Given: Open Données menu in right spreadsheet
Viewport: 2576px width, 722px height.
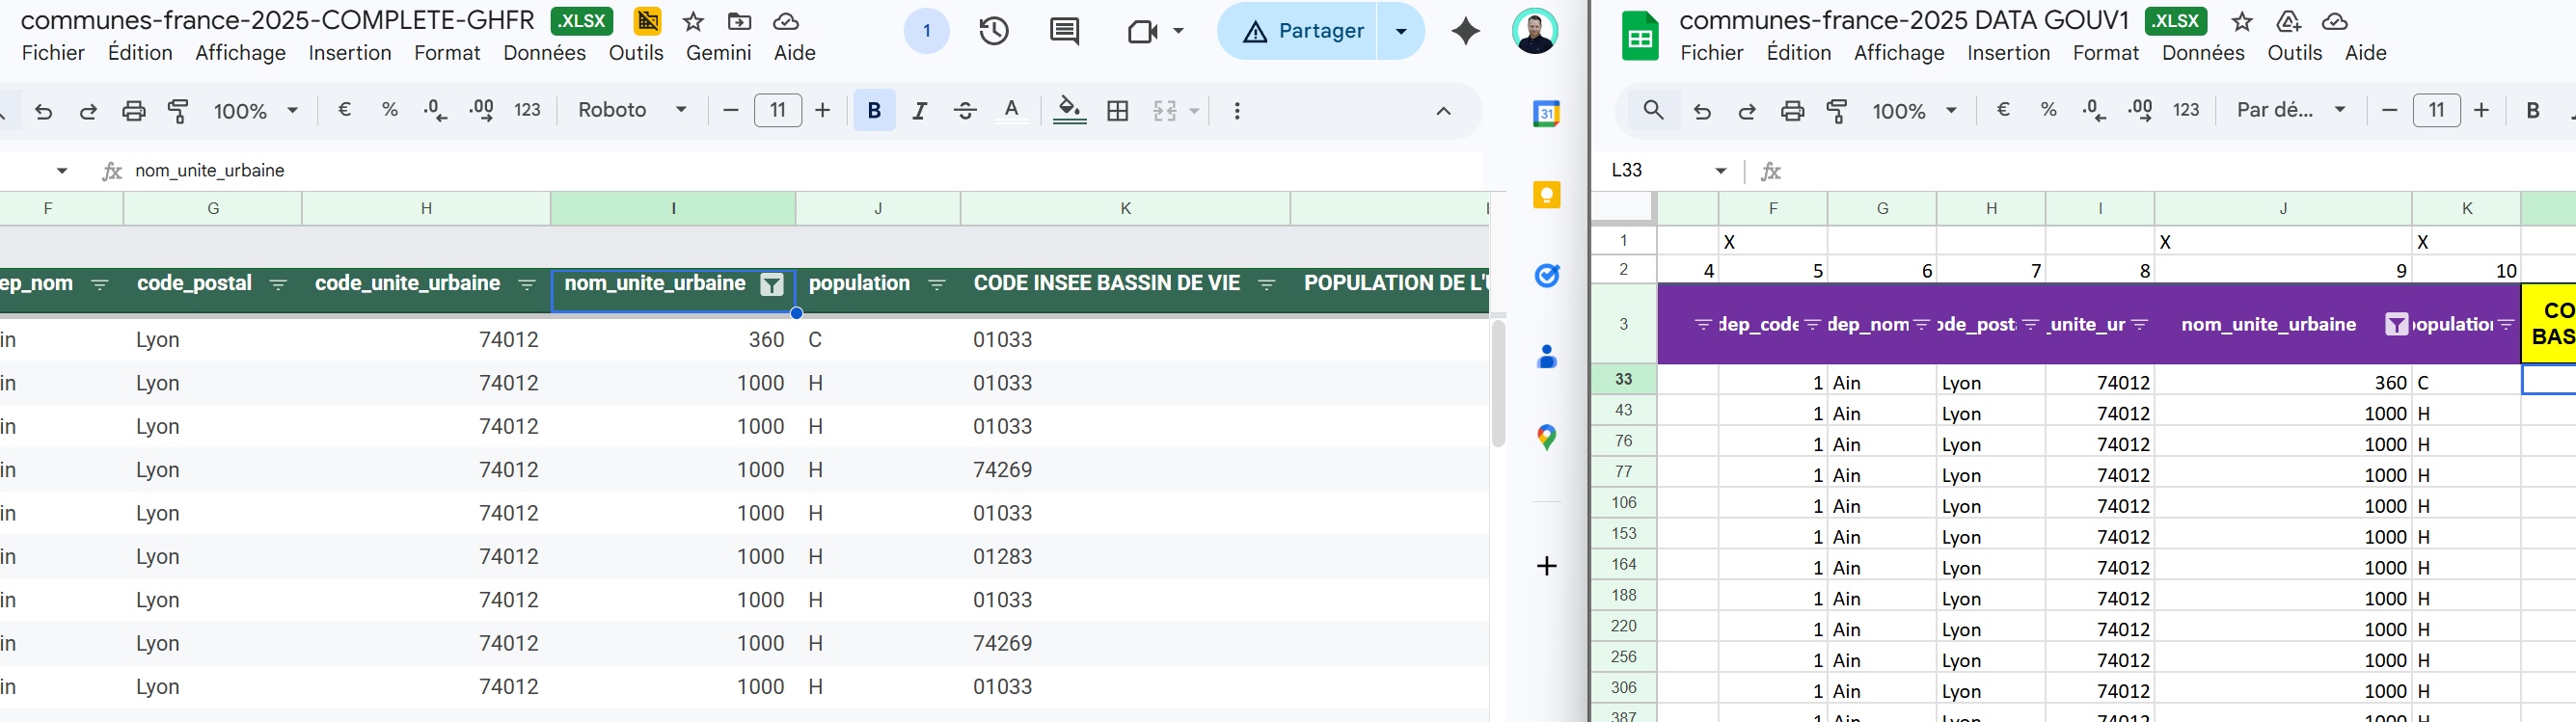Looking at the screenshot, I should point(2202,53).
